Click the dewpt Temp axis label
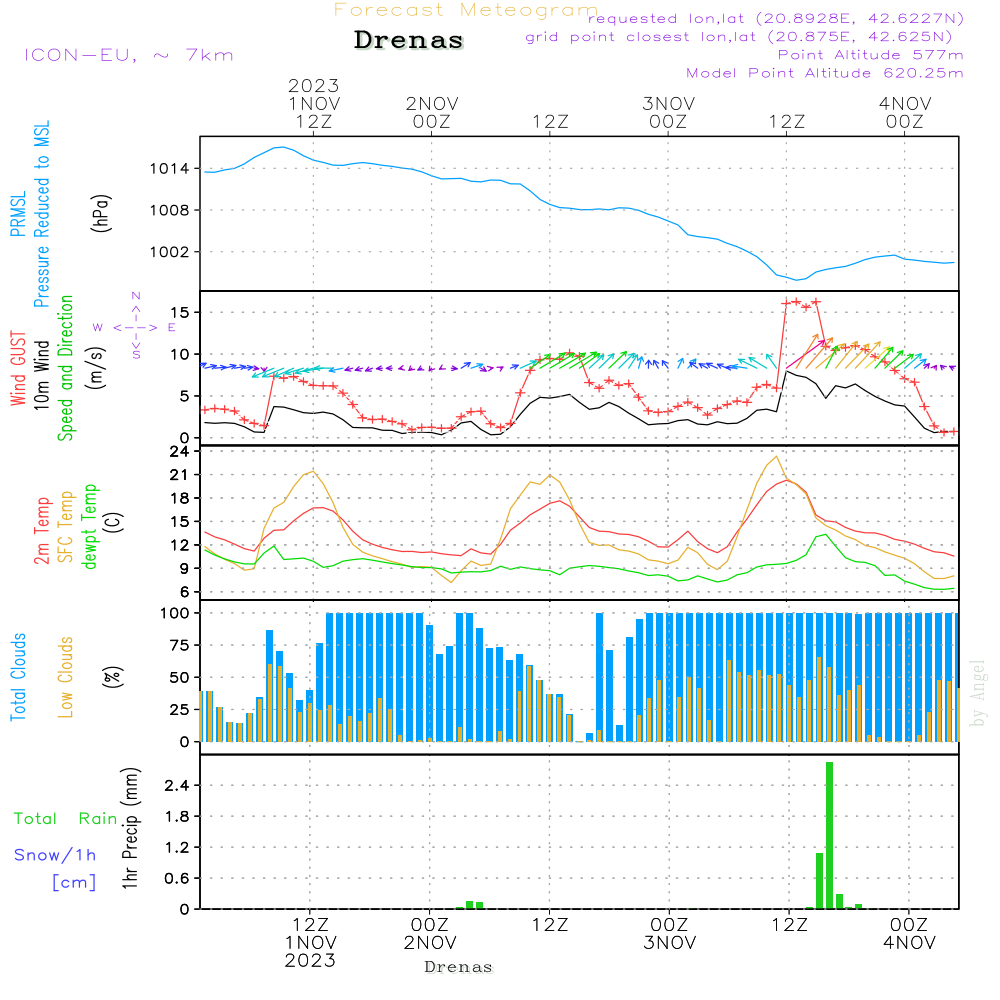 pyautogui.click(x=89, y=526)
